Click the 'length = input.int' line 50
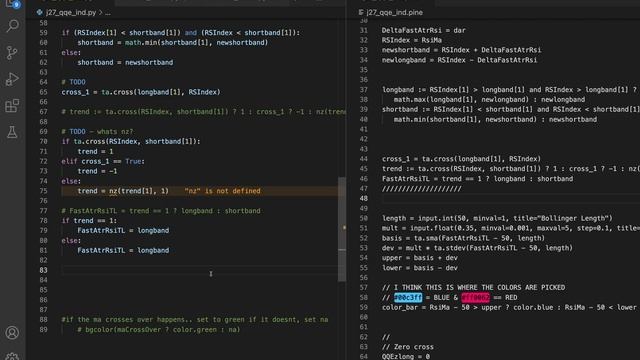 coord(497,218)
